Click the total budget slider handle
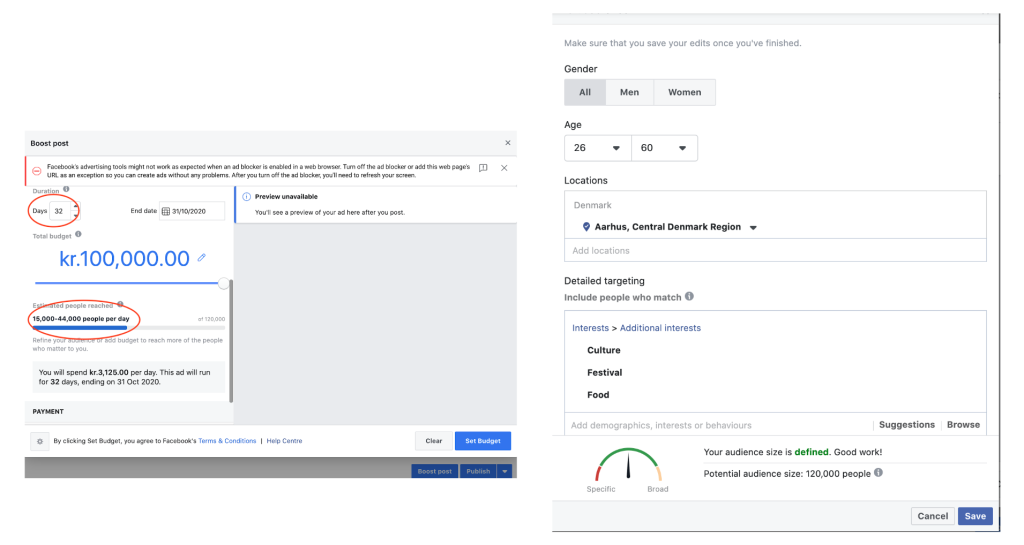 point(224,283)
